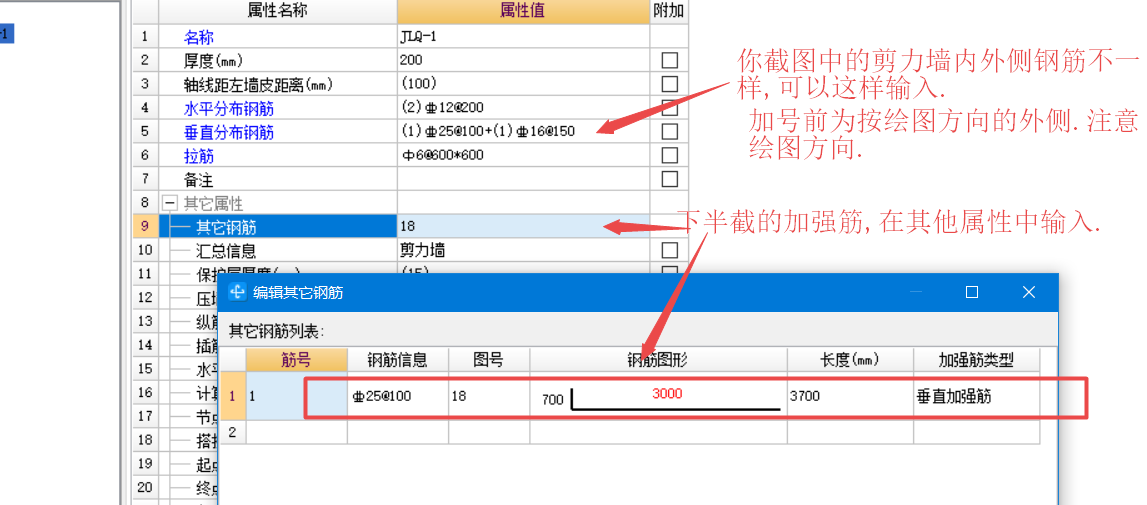Select the 名称 property row
1147x505 pixels.
pyautogui.click(x=278, y=37)
